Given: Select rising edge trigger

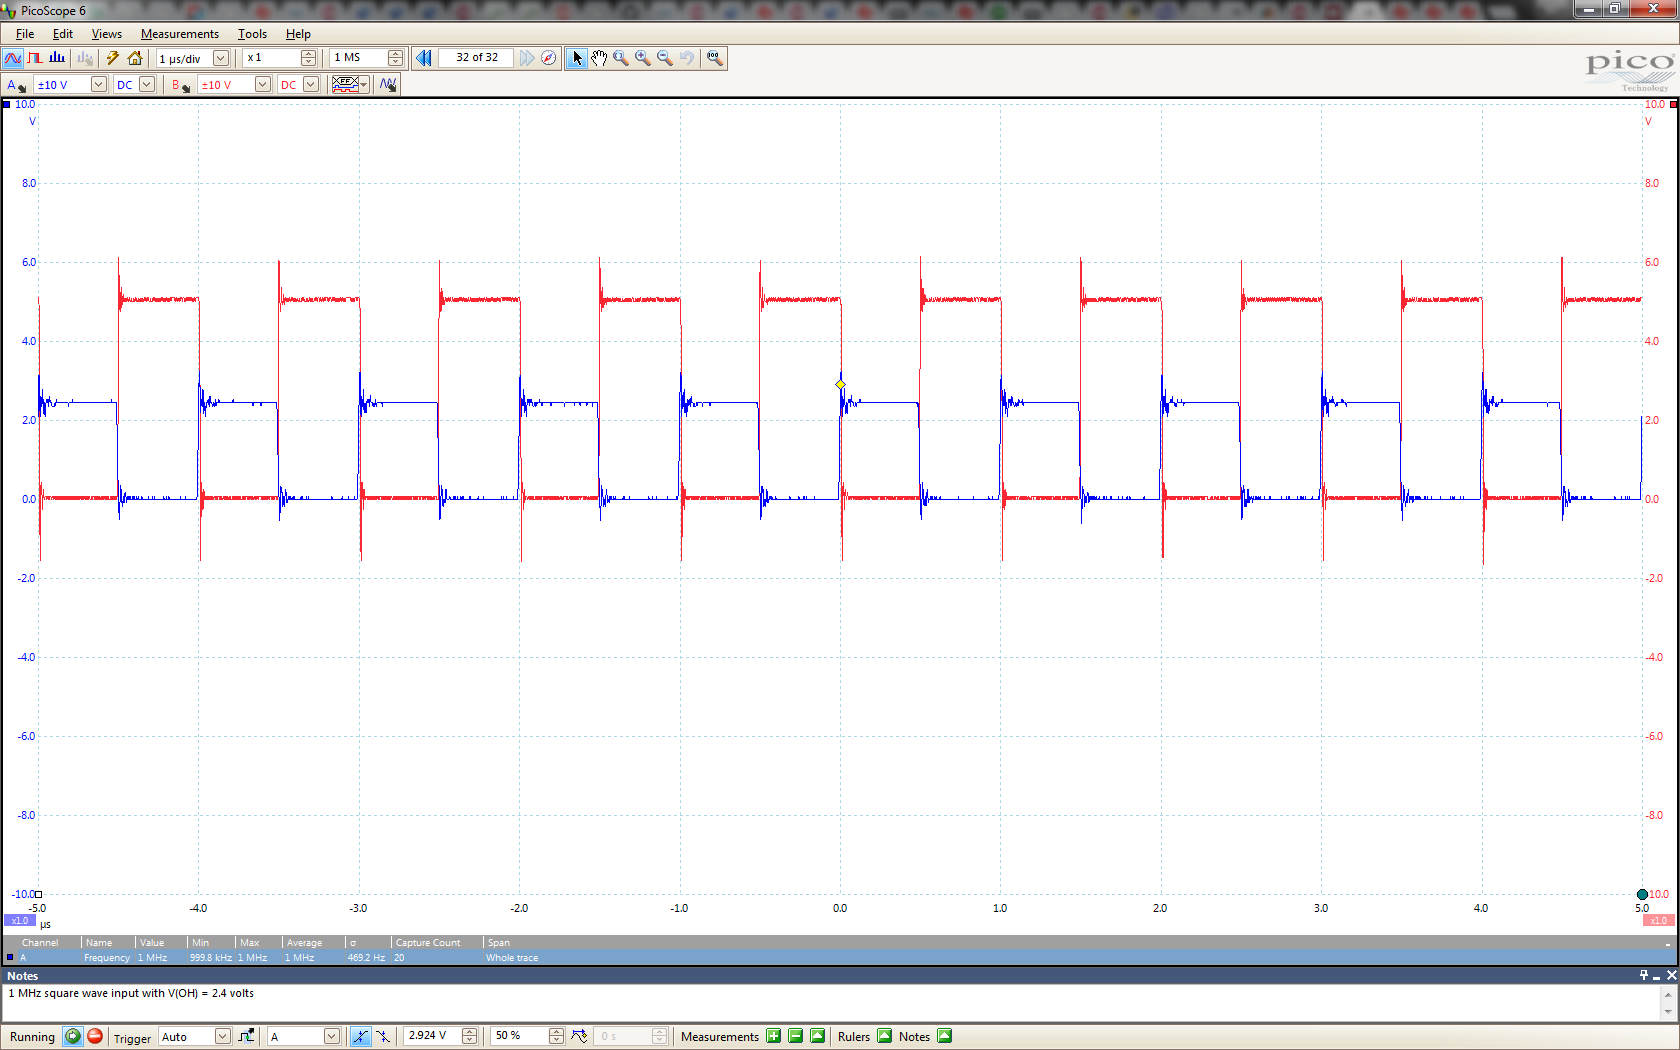Looking at the screenshot, I should tap(360, 1036).
